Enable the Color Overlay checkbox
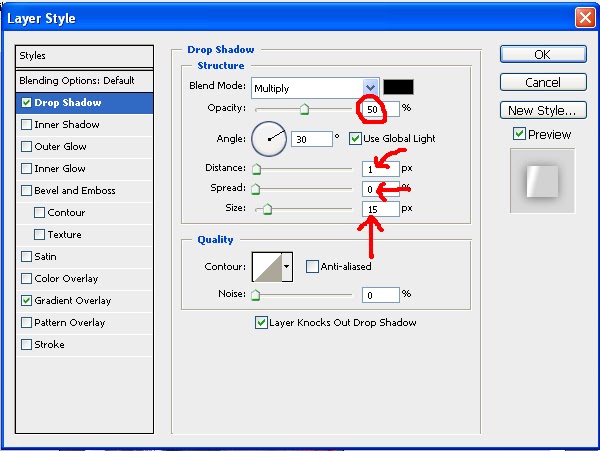Screen dimensions: 600x451 (26, 278)
